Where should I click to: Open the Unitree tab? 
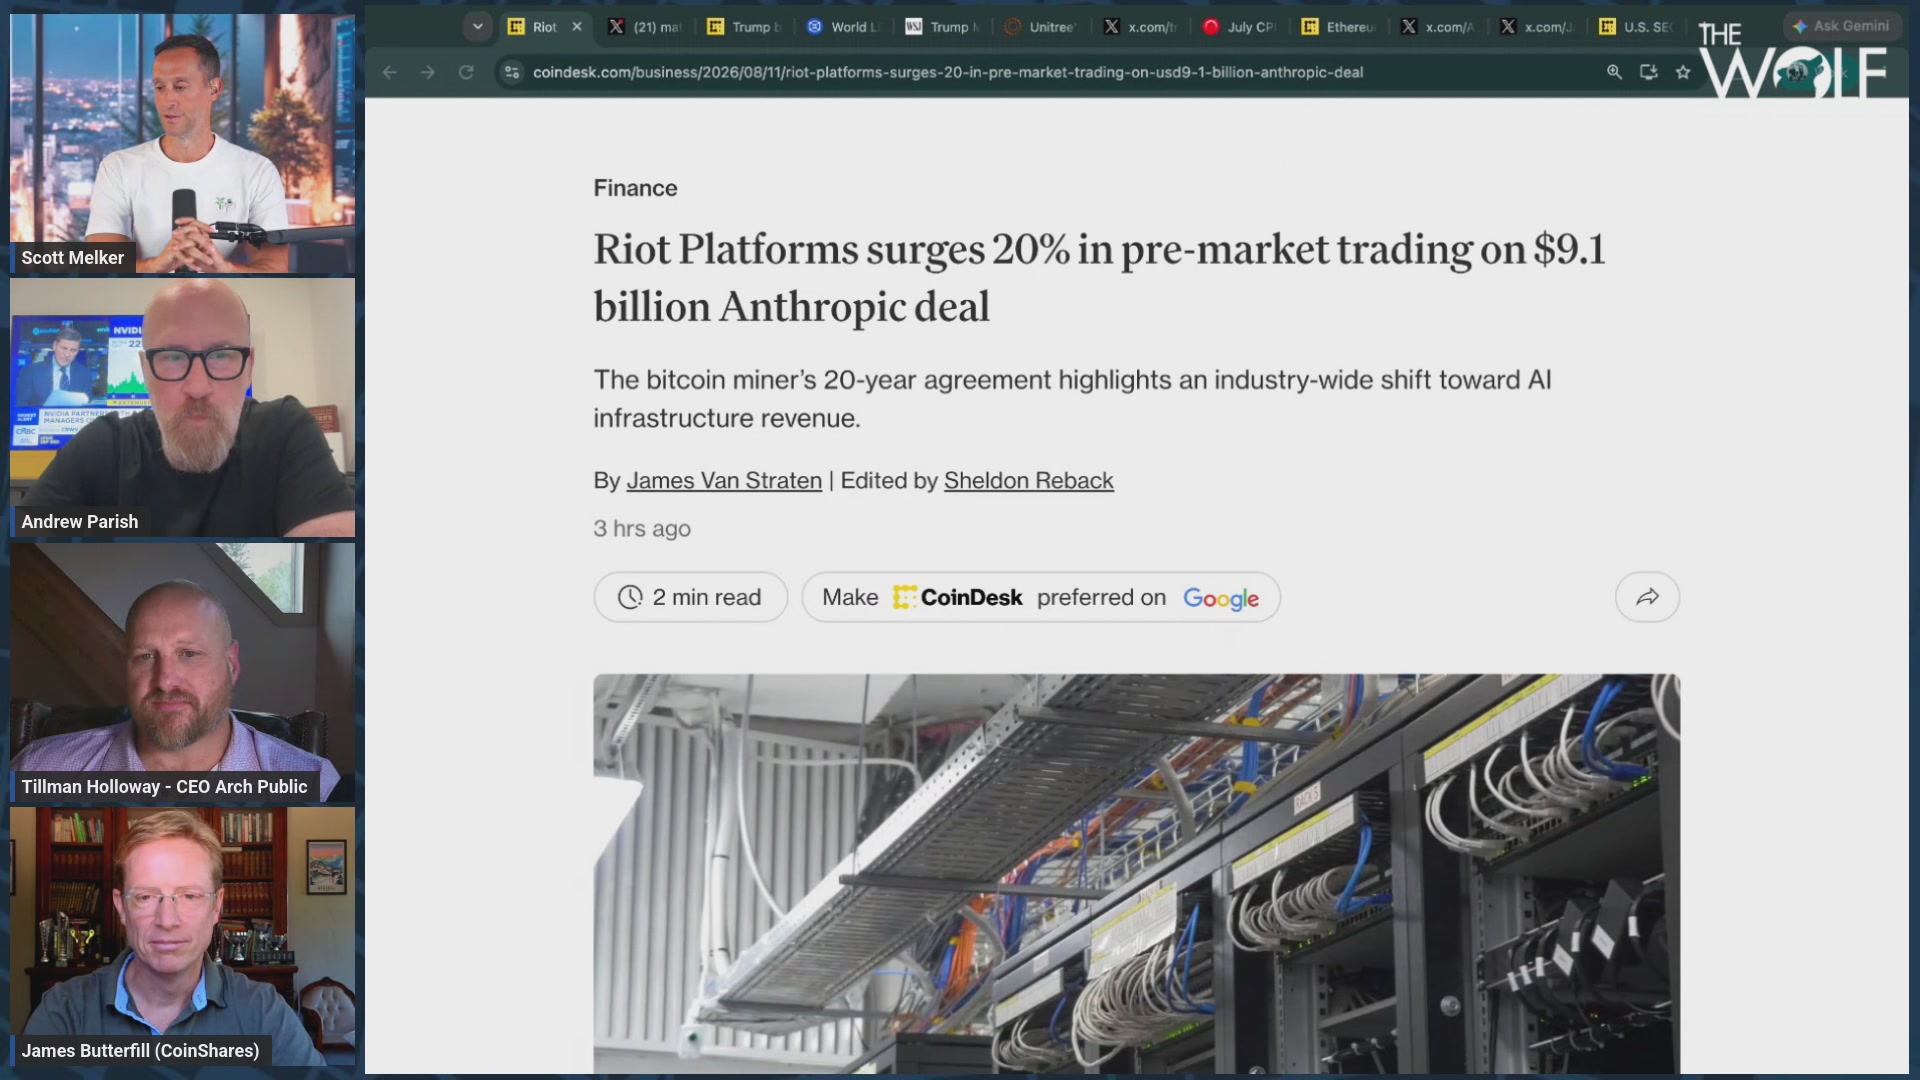[x=1042, y=27]
